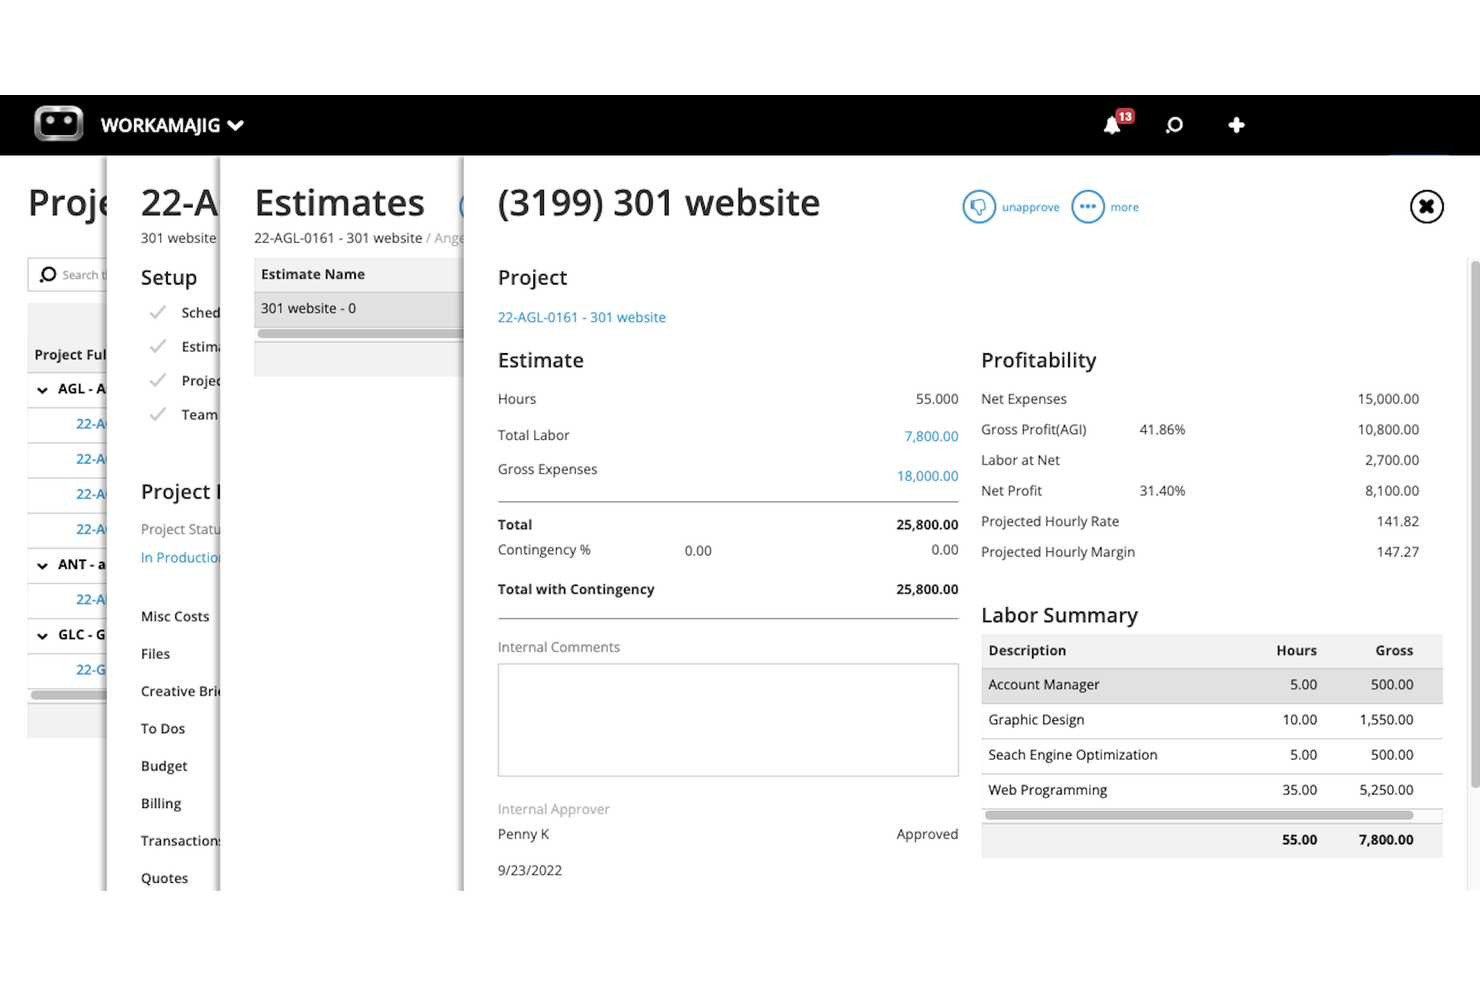Collapse the ANT project group
Viewport: 1480px width, 987px height.
(42, 564)
